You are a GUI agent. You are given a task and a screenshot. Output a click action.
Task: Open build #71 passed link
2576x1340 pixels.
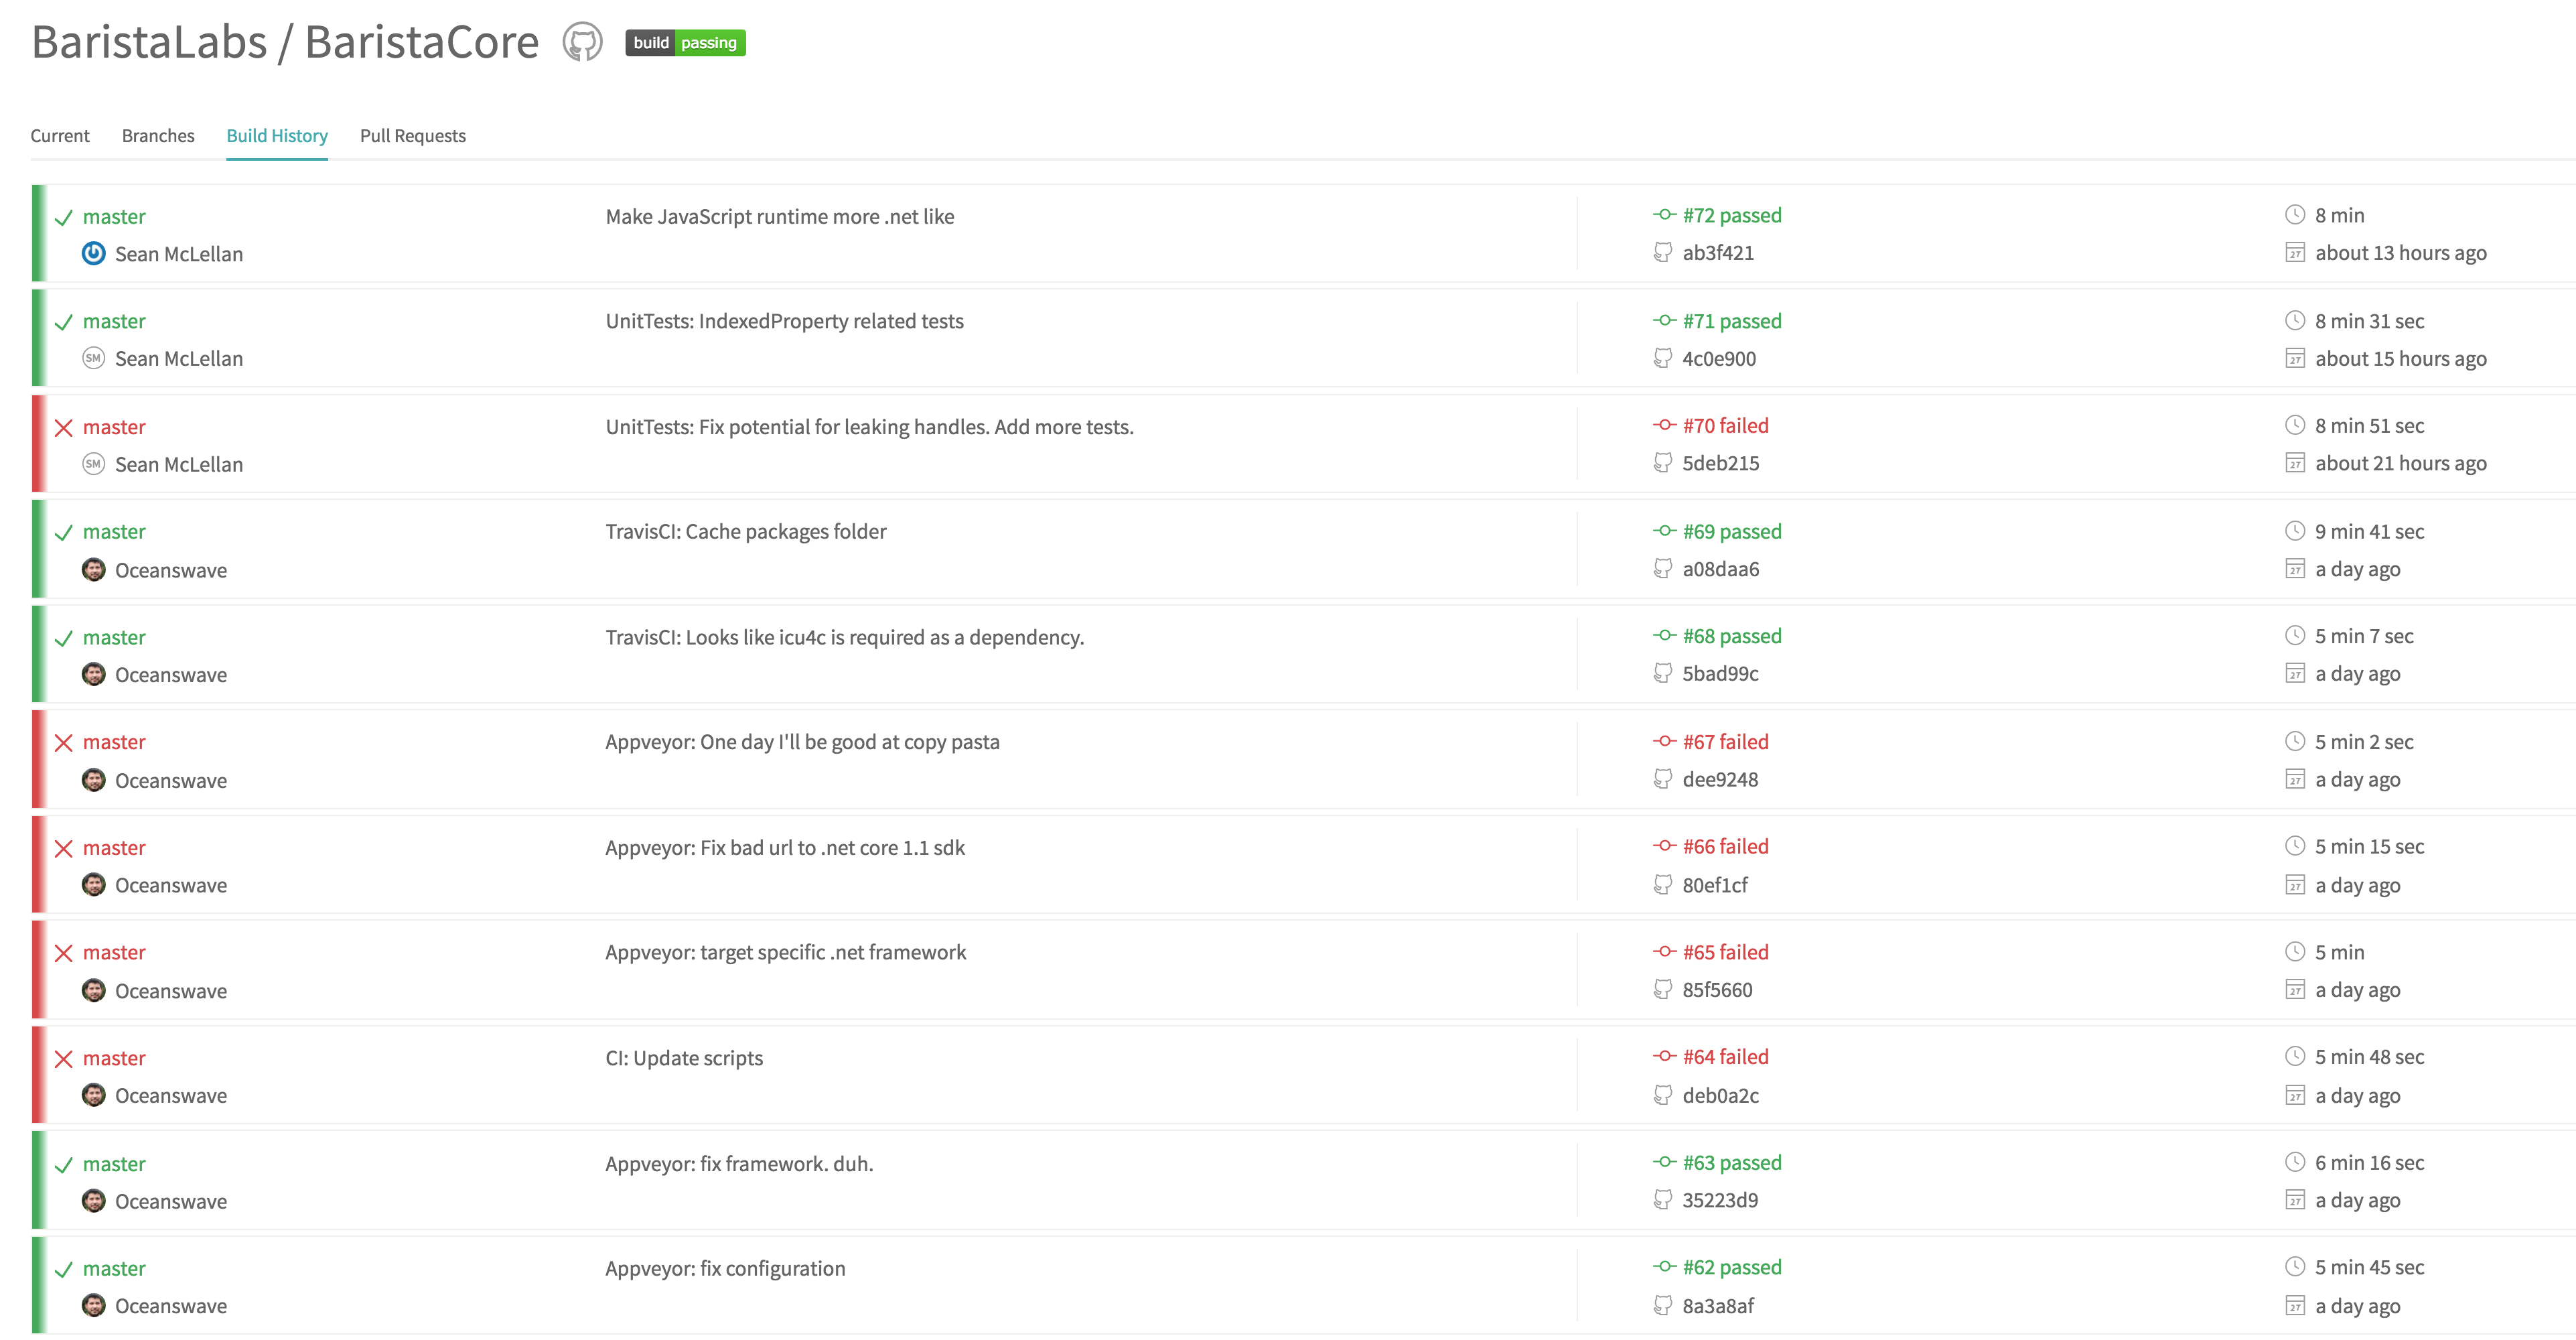click(1732, 321)
